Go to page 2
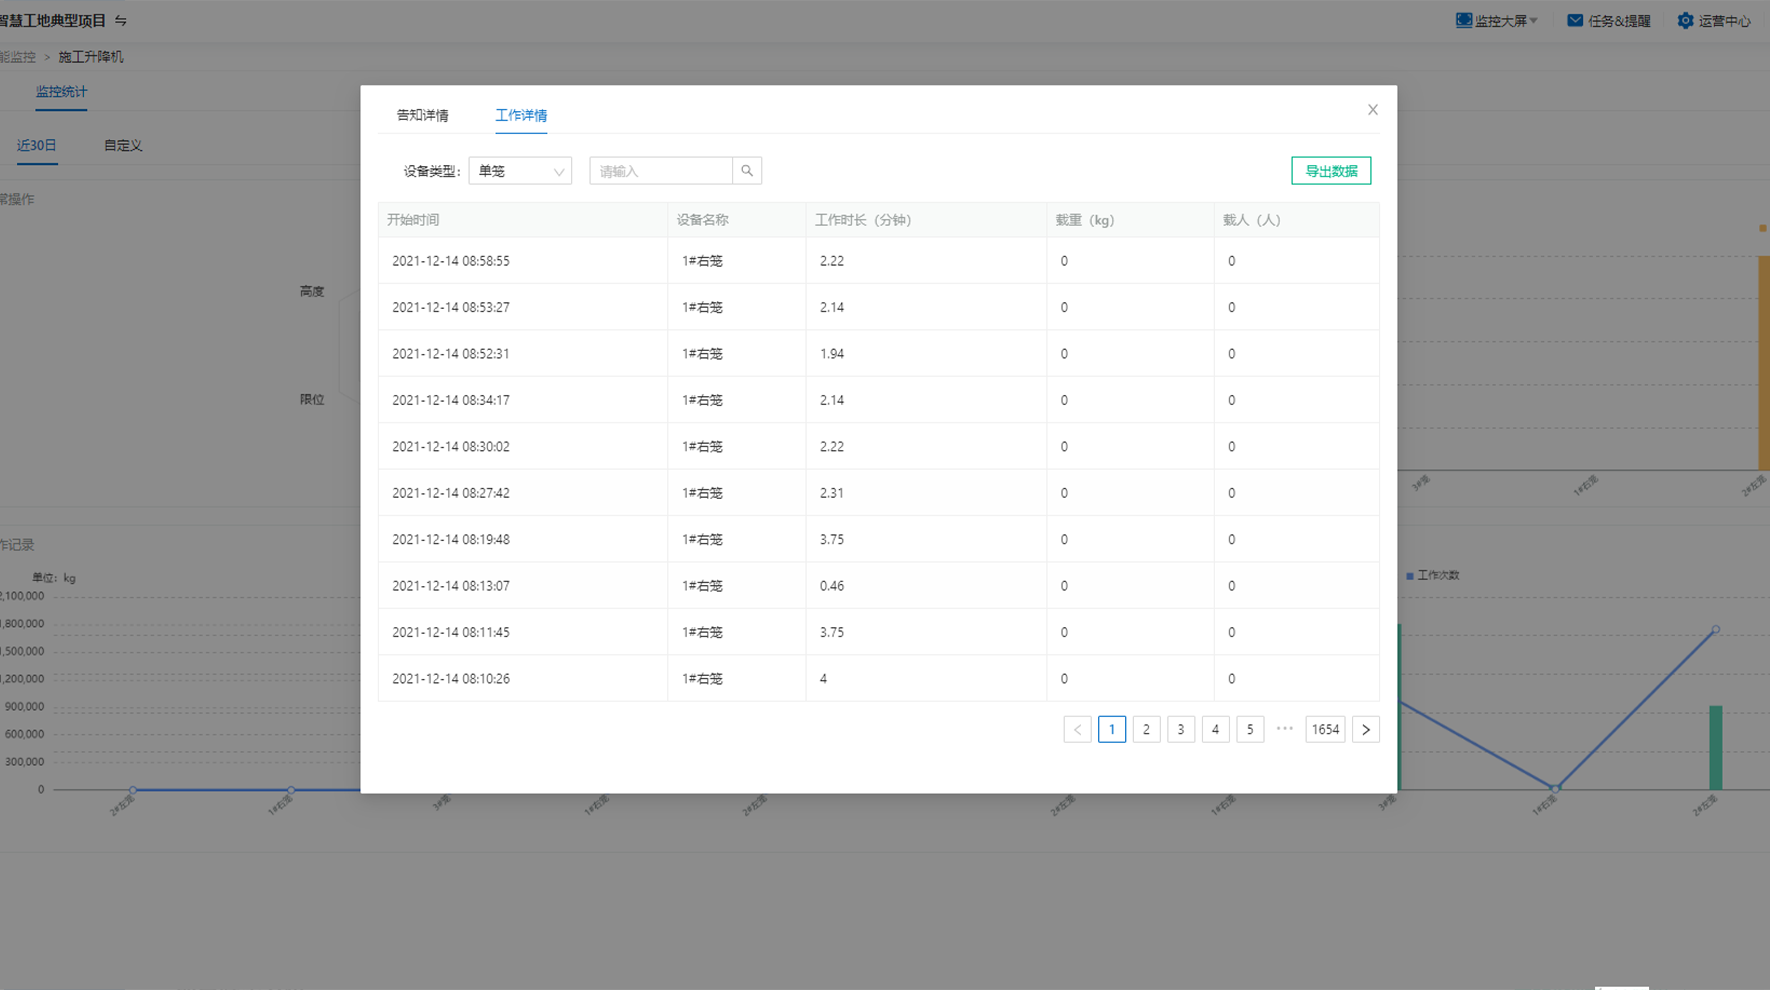This screenshot has height=990, width=1770. [x=1146, y=729]
